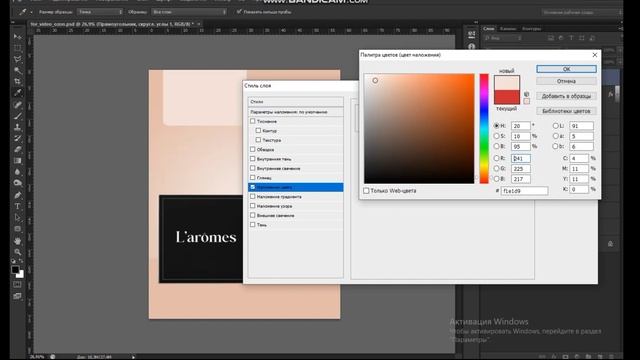Enable the Тиснение style checkbox
Image resolution: width=640 pixels, height=360 pixels.
tap(253, 121)
